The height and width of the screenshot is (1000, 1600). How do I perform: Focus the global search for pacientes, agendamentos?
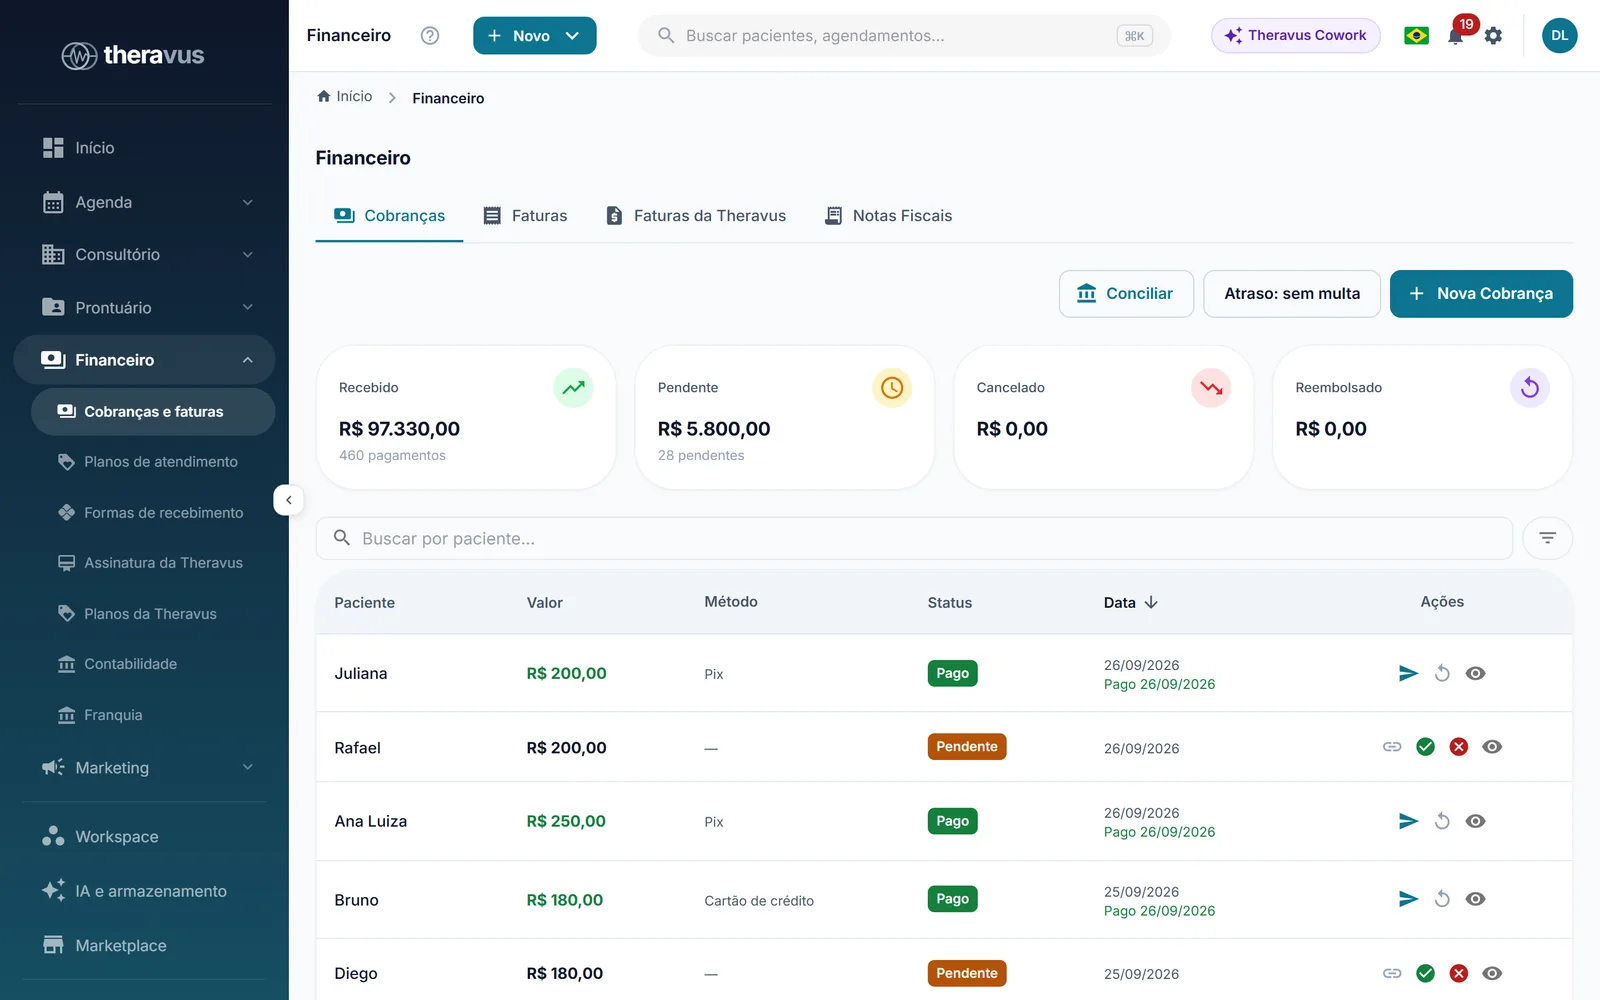(904, 35)
